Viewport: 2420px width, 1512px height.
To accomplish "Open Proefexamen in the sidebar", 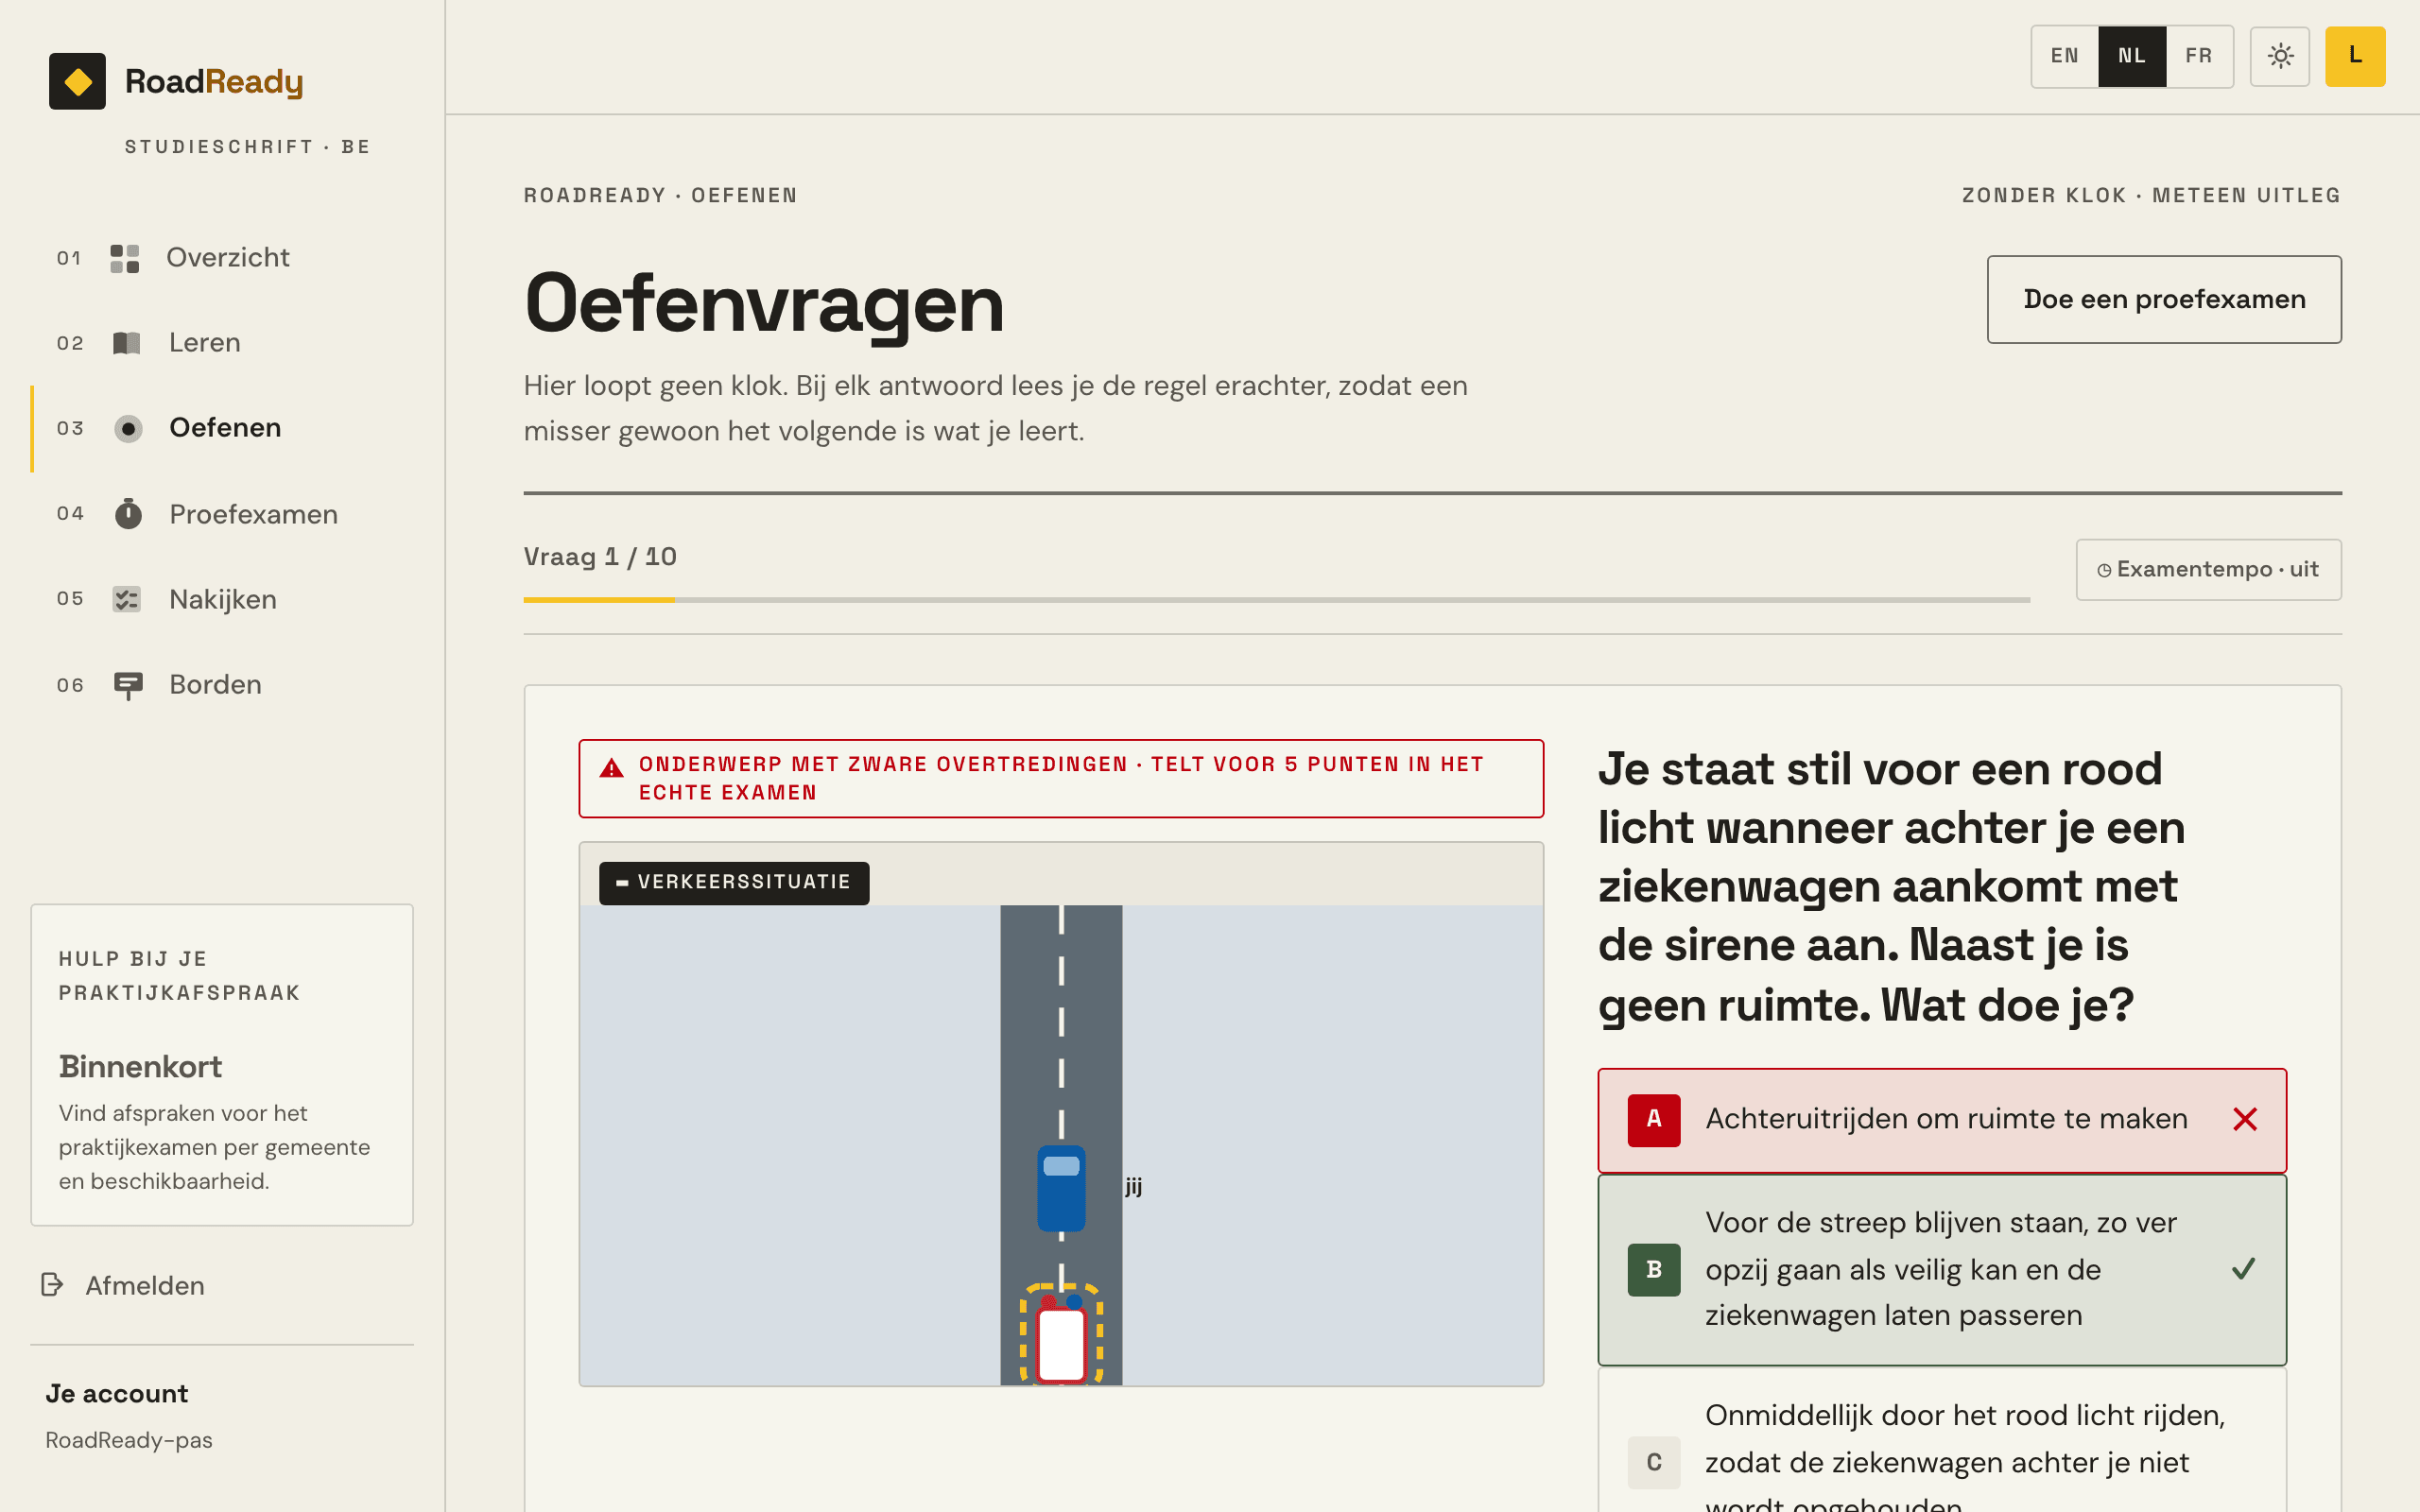I will tap(222, 514).
